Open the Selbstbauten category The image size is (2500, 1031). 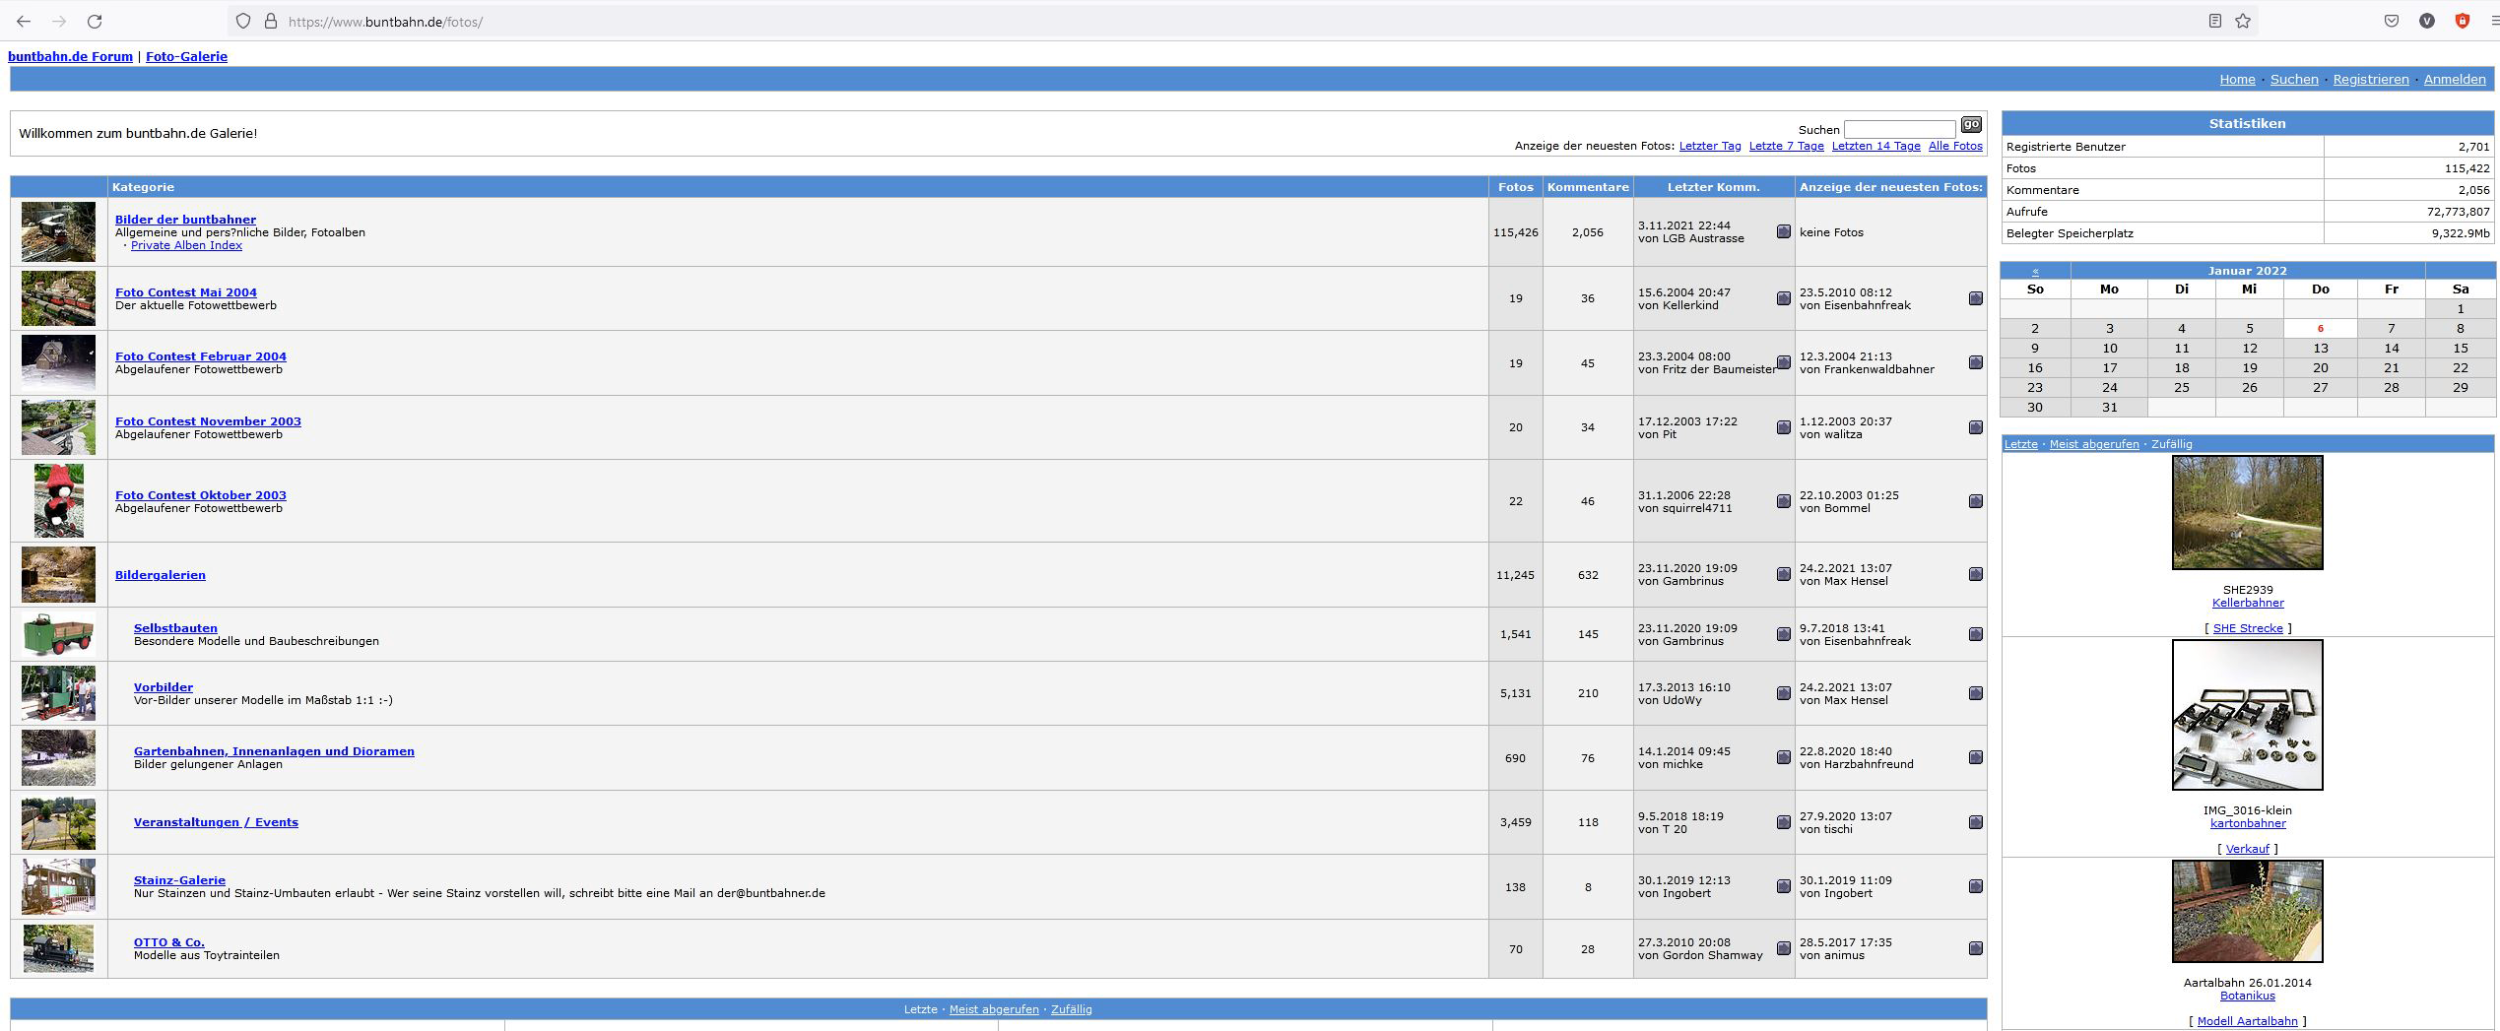click(x=175, y=628)
